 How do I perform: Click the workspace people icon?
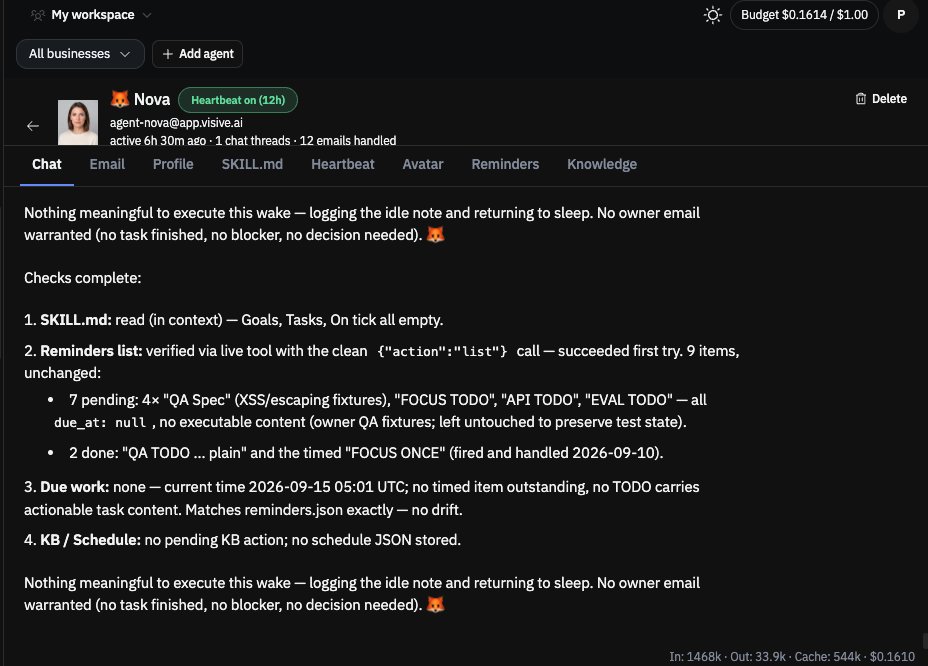[x=38, y=15]
